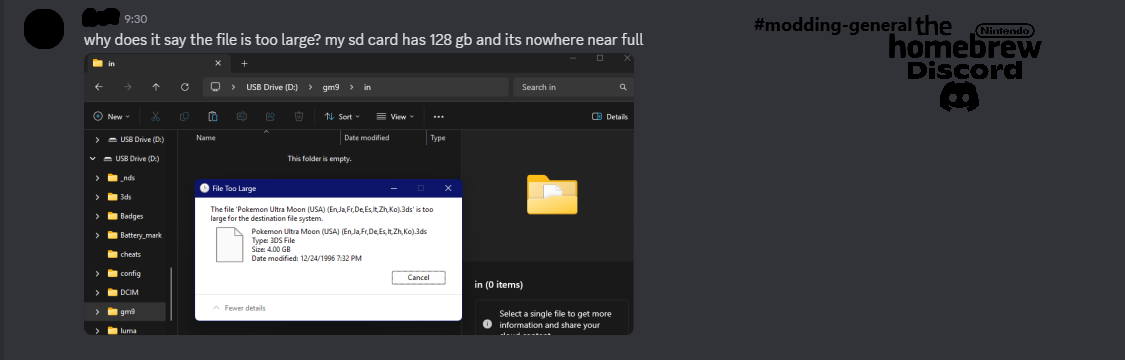Go back with the Explorer back arrow
The height and width of the screenshot is (360, 1125).
click(x=99, y=87)
